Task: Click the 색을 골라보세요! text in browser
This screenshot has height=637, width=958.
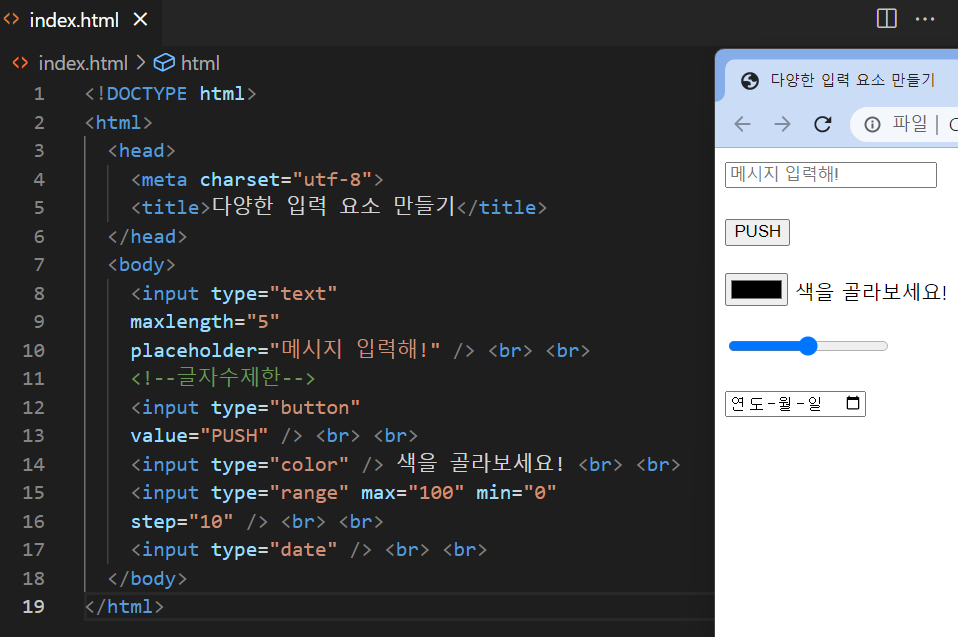Action: click(x=871, y=291)
